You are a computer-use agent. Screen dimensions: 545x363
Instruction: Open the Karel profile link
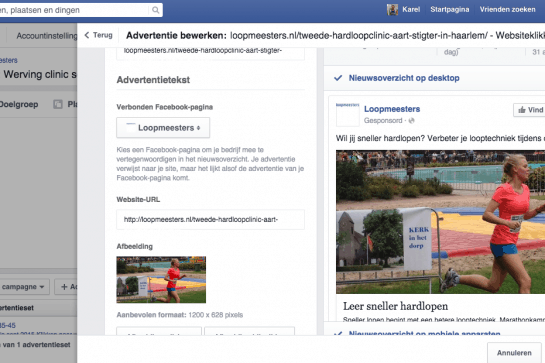[411, 9]
